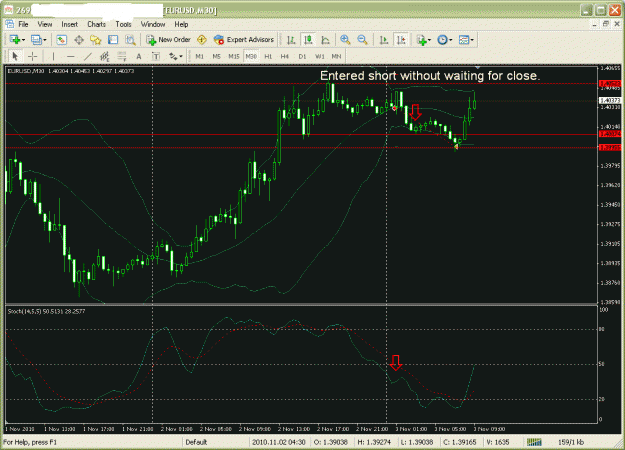
Task: Open the File menu
Action: (24, 24)
